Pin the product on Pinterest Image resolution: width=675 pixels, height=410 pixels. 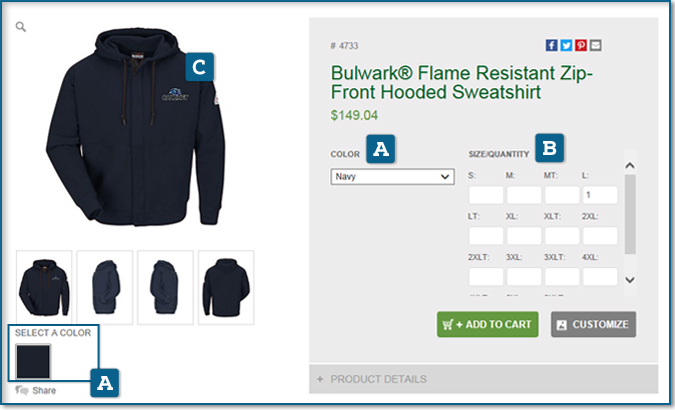point(581,45)
